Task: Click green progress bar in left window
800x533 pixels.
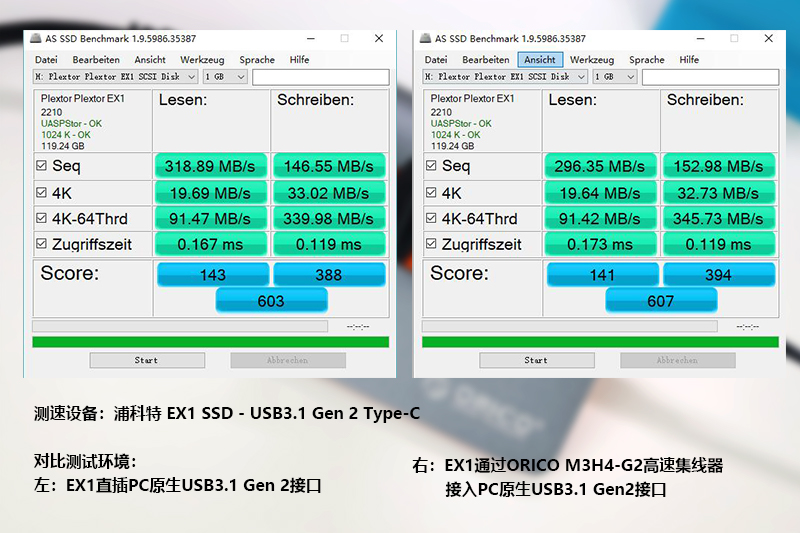Action: 211,342
